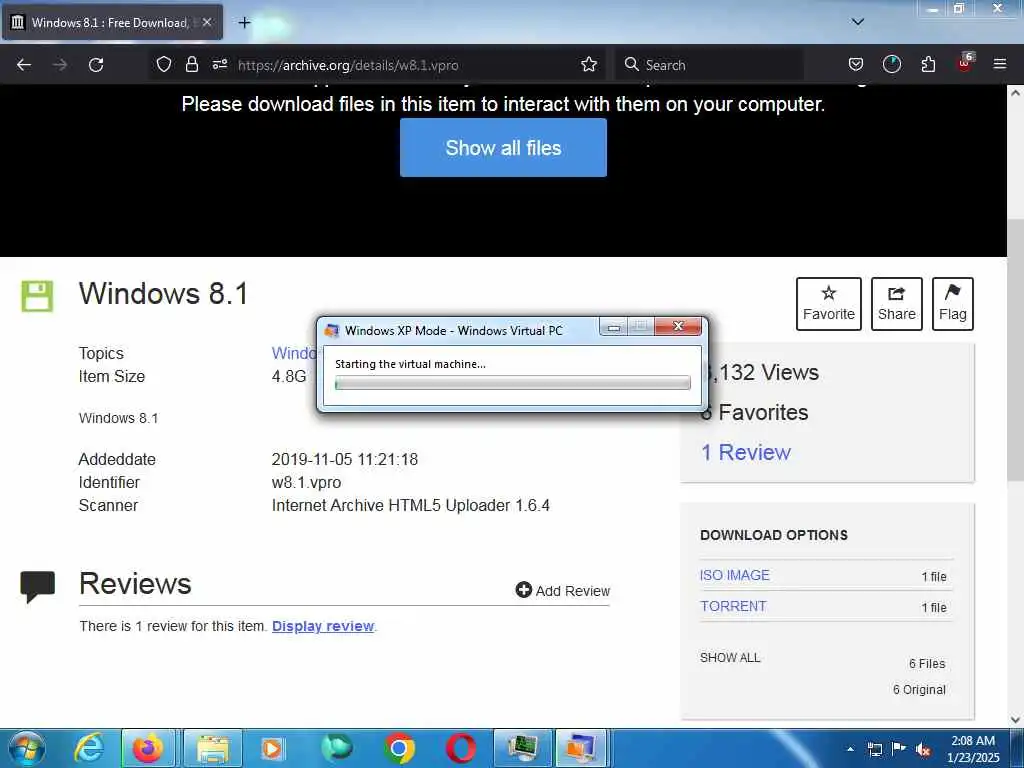Launch Opera browser from taskbar
This screenshot has width=1024, height=768.
(x=460, y=748)
